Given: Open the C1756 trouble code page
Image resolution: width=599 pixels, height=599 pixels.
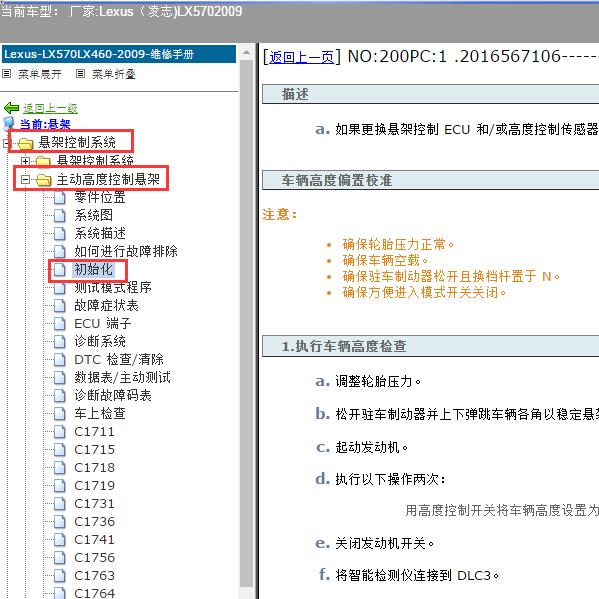Looking at the screenshot, I should pos(94,558).
